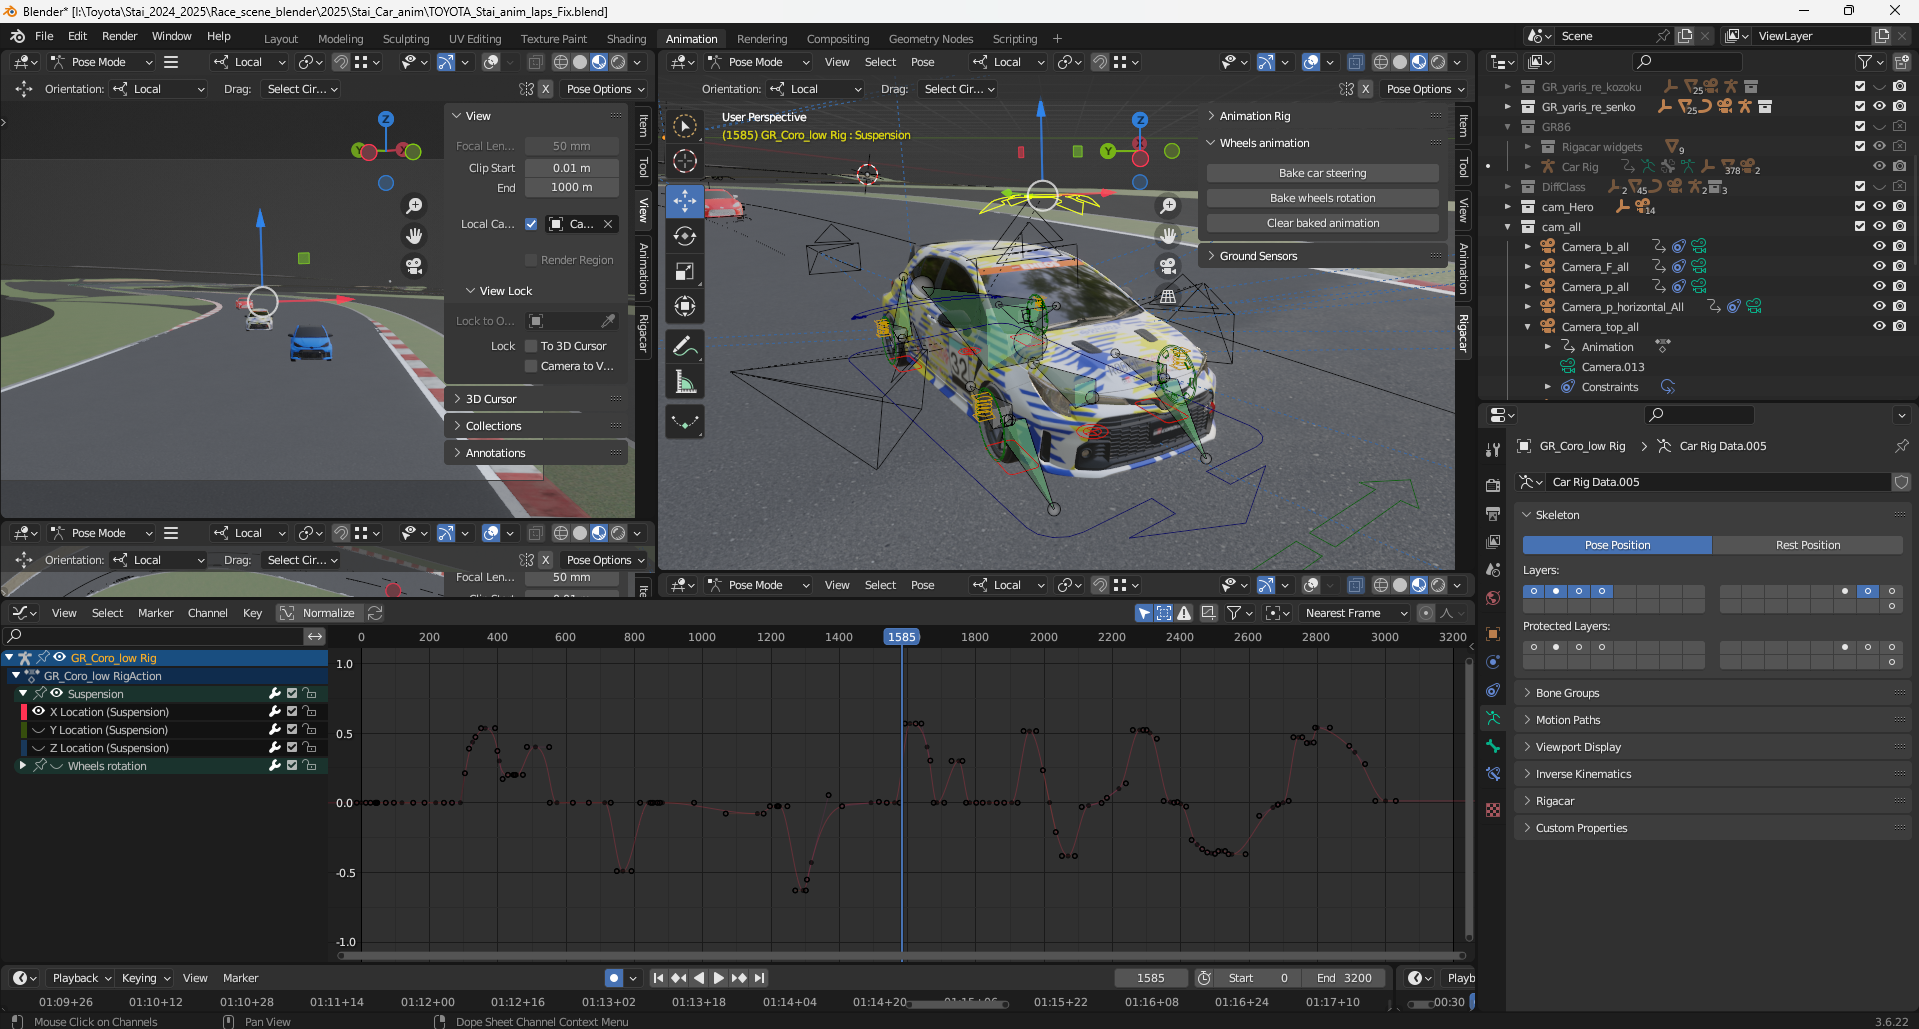Click the End frame field showing 3200
This screenshot has height=1029, width=1919.
point(1345,978)
